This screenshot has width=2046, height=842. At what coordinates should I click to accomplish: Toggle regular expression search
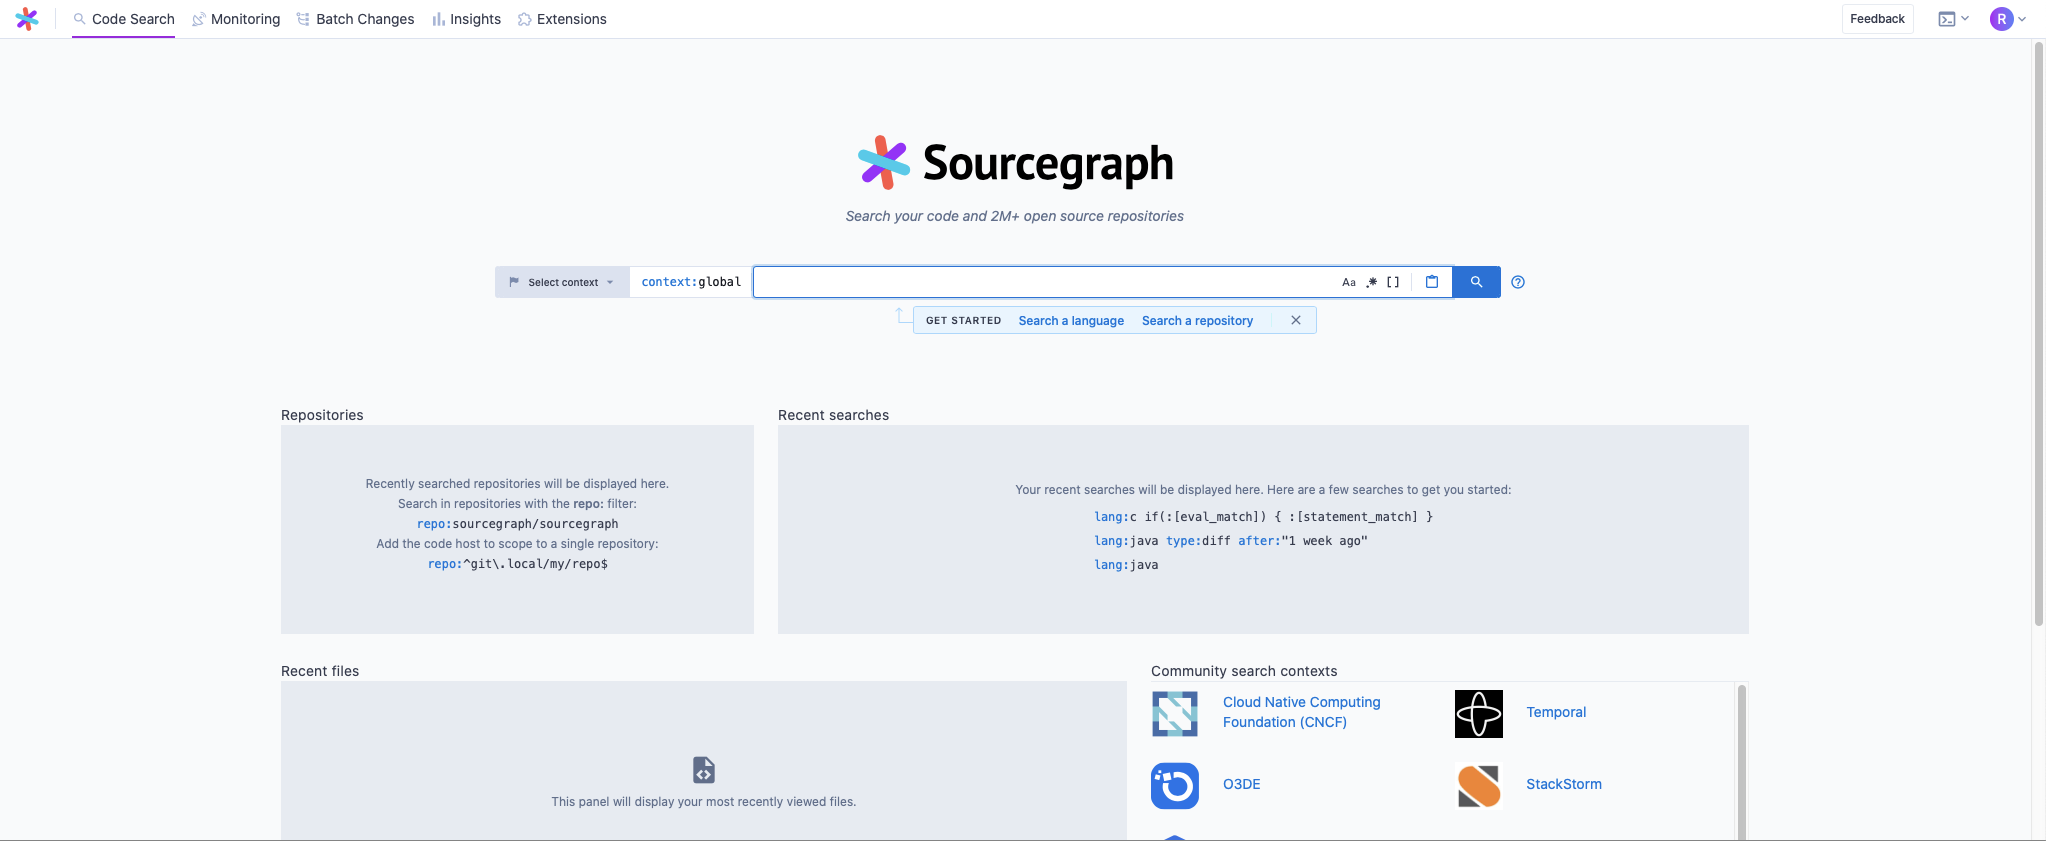[x=1371, y=282]
